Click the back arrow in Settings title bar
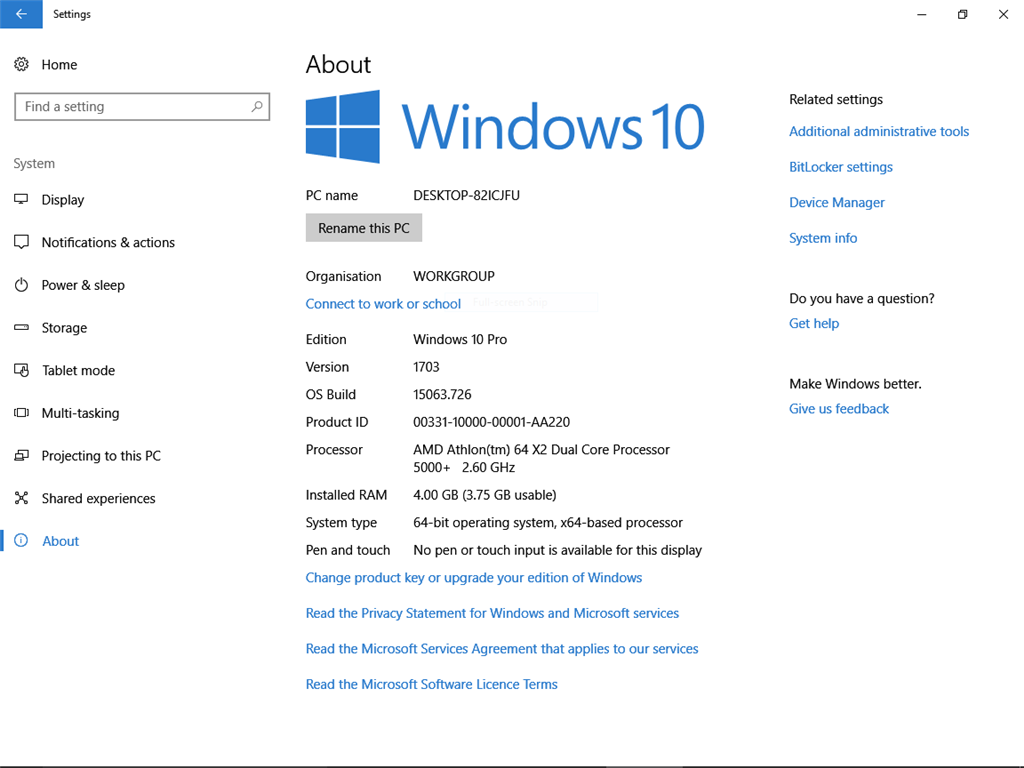The height and width of the screenshot is (768, 1024). click(21, 14)
